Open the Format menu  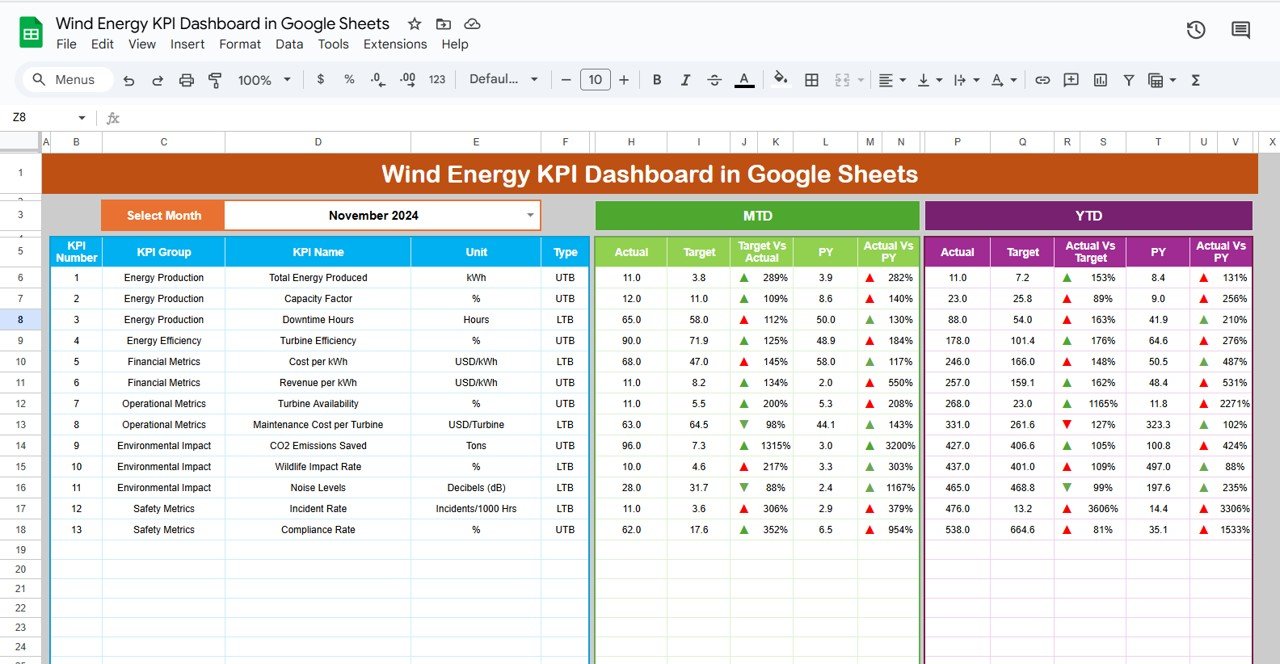(240, 44)
